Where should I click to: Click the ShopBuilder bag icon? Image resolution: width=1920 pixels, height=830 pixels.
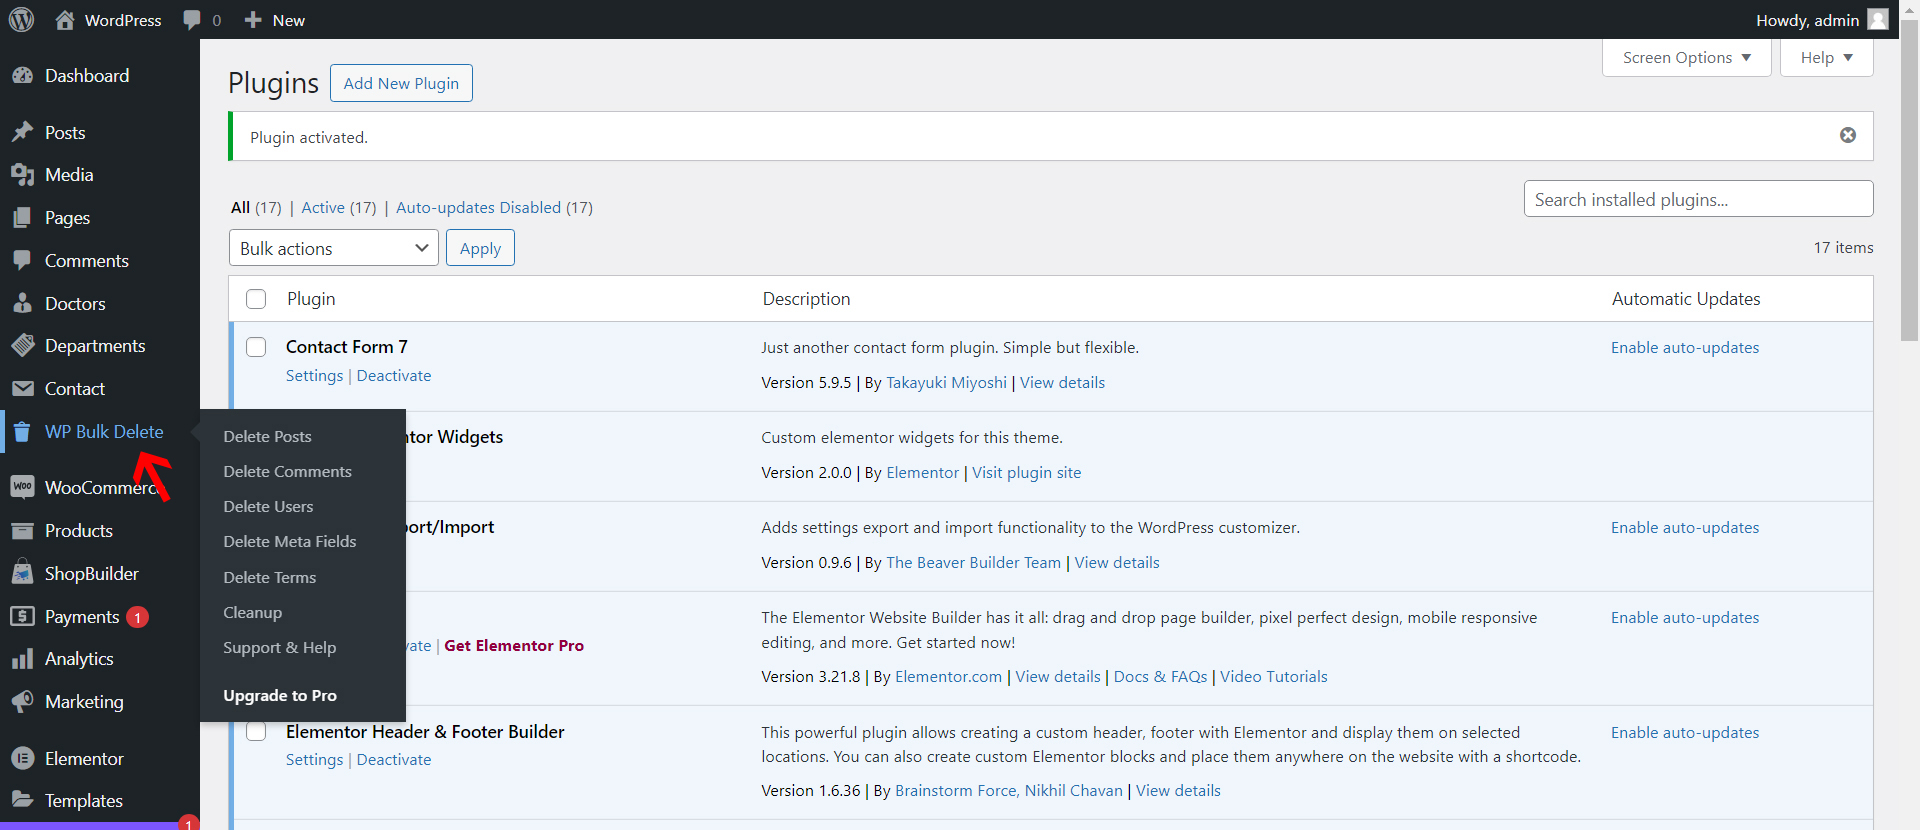click(x=22, y=574)
